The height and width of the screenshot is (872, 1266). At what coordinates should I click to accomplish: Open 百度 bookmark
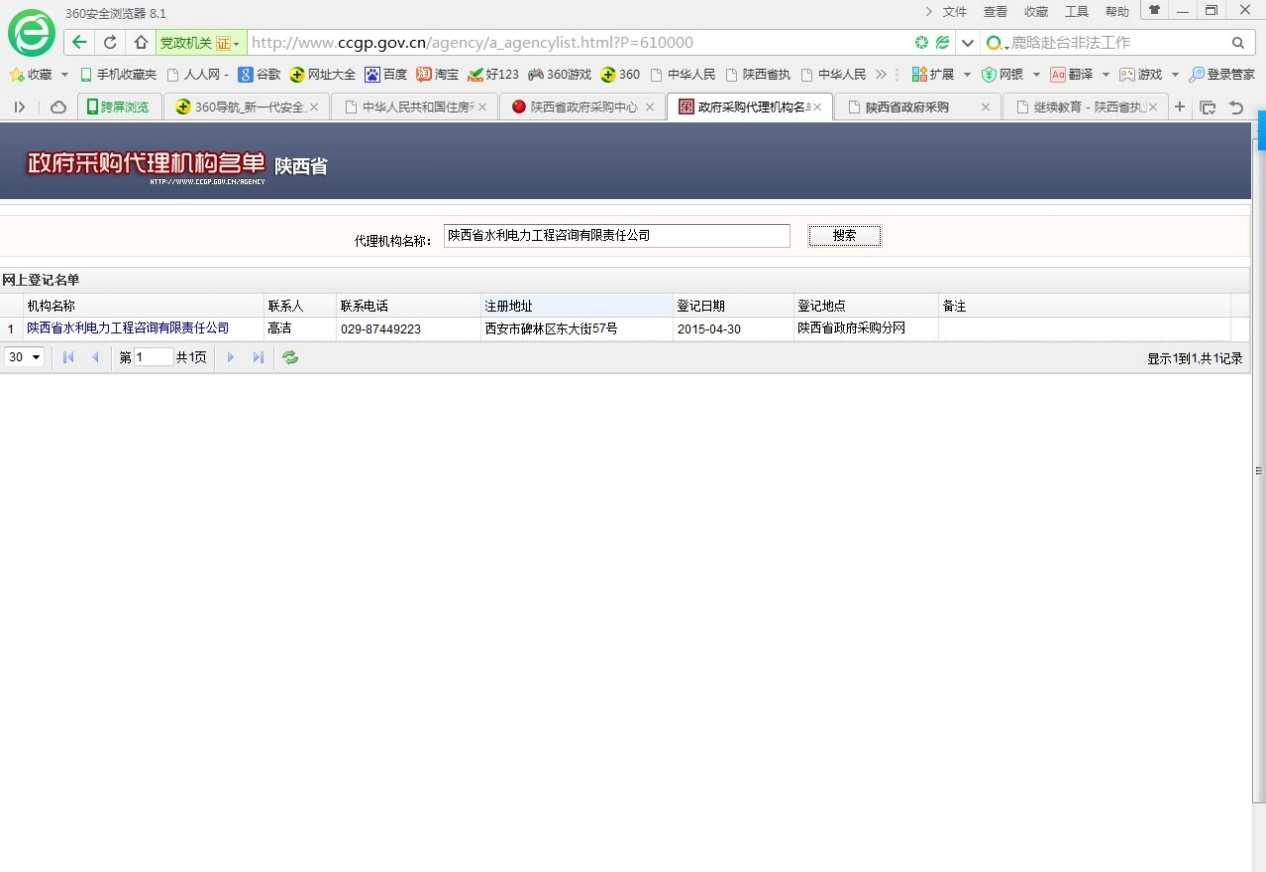point(386,74)
